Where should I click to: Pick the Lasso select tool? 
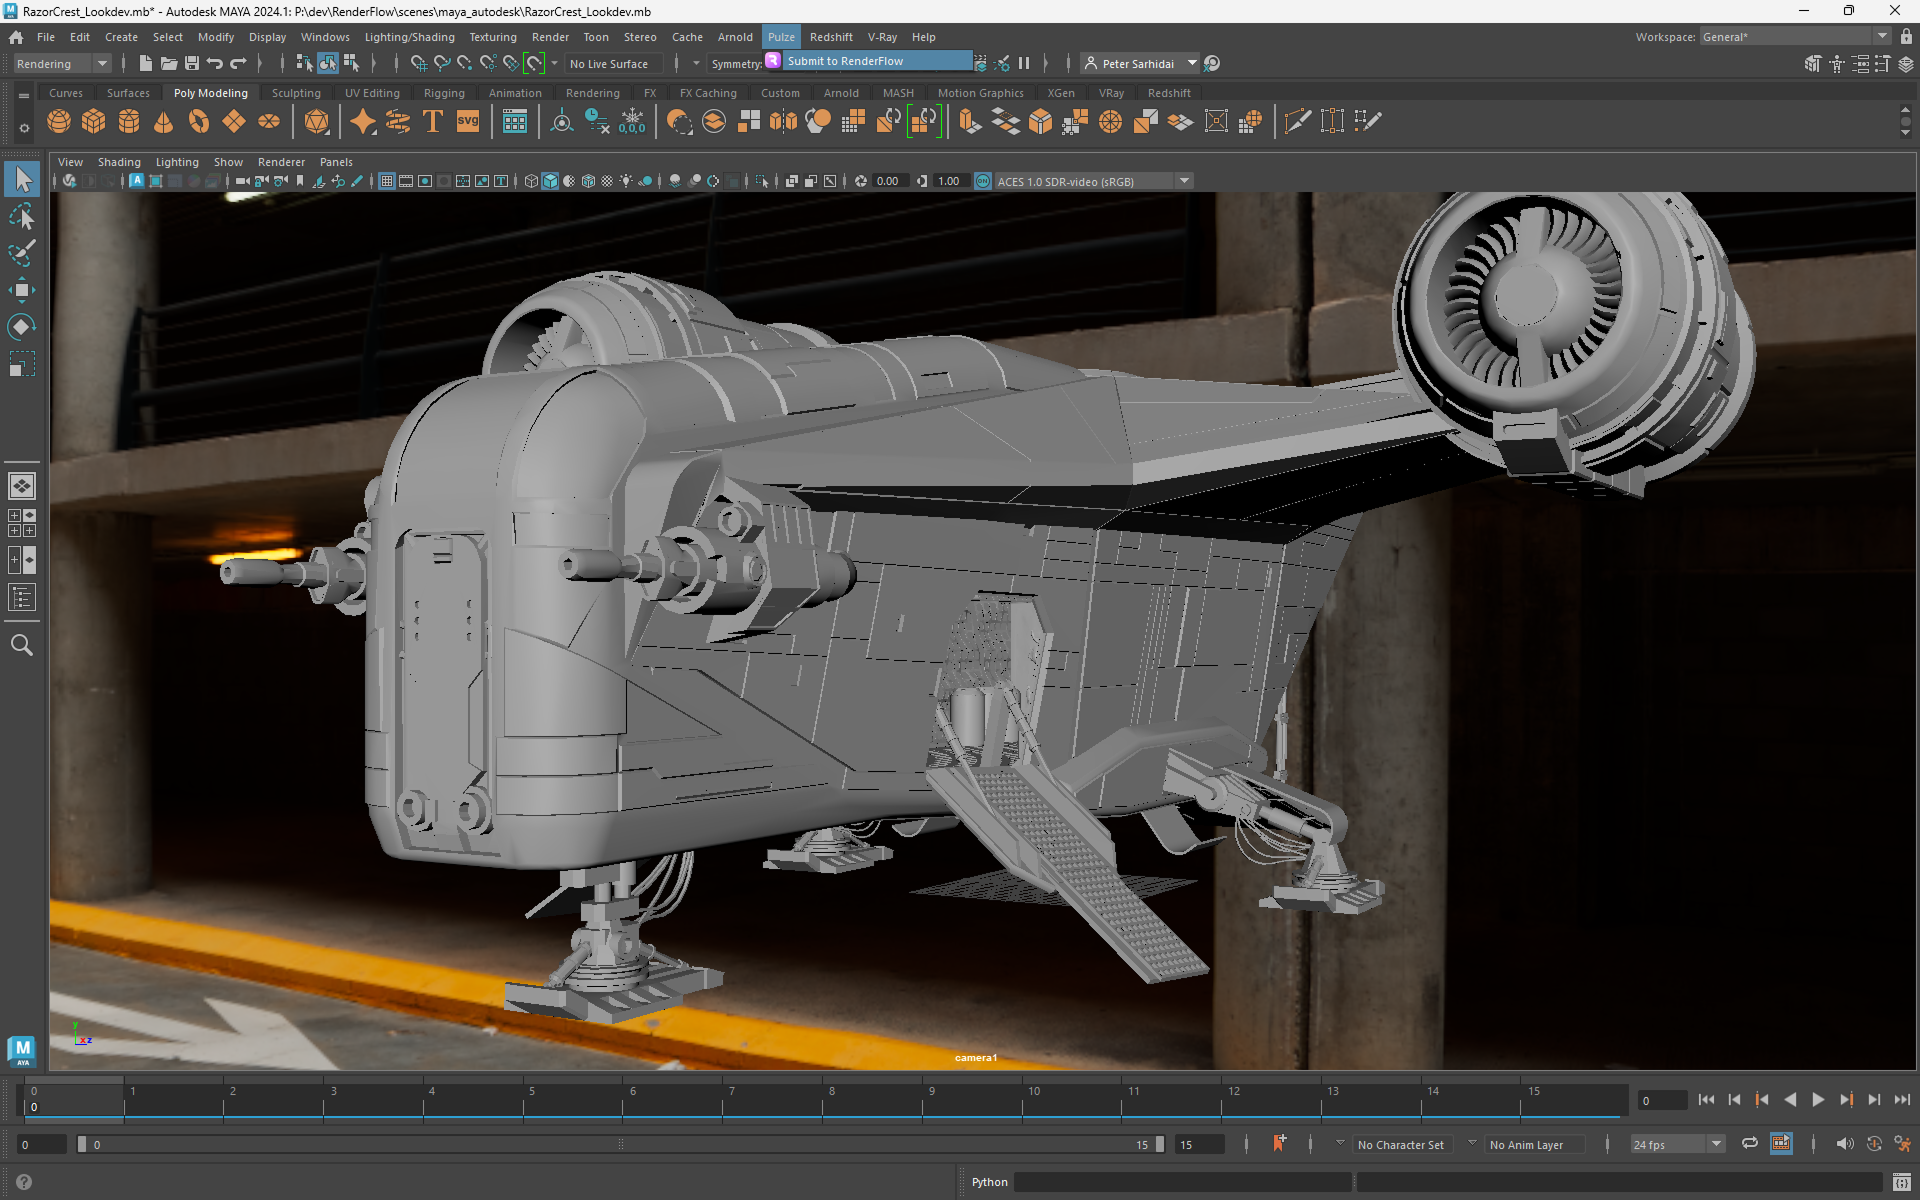pyautogui.click(x=21, y=217)
